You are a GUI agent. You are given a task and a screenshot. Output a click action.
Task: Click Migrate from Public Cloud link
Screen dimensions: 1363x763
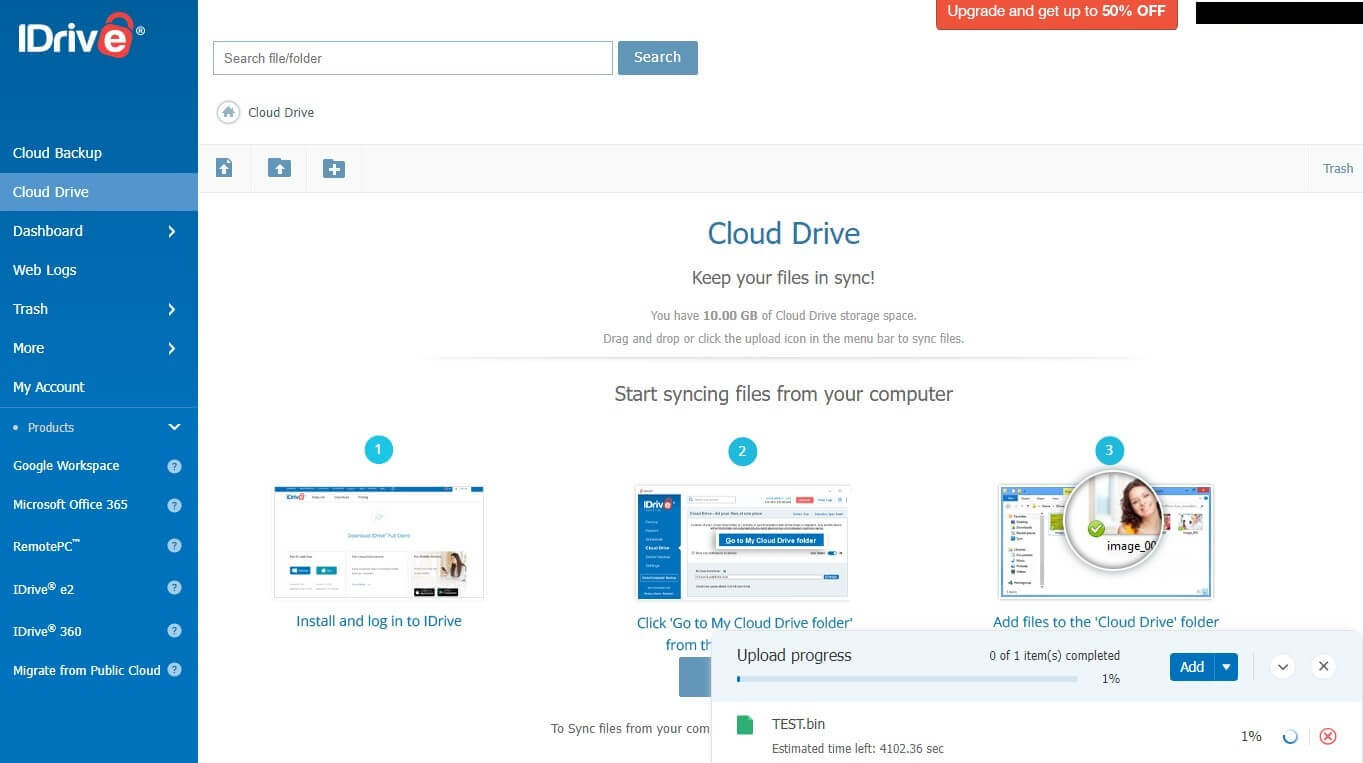pyautogui.click(x=86, y=670)
